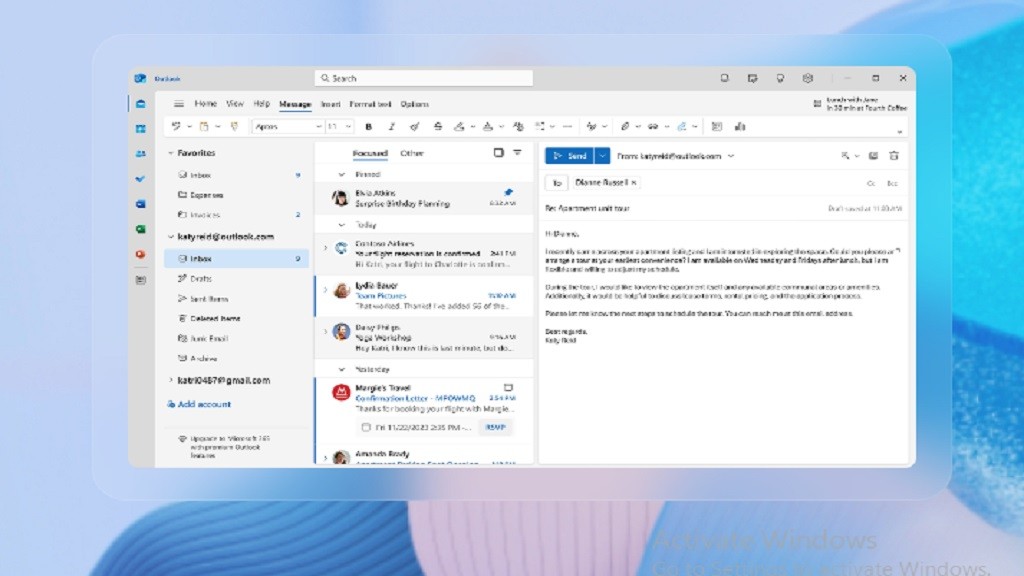Click the Bold formatting icon
This screenshot has height=576, width=1024.
368,127
